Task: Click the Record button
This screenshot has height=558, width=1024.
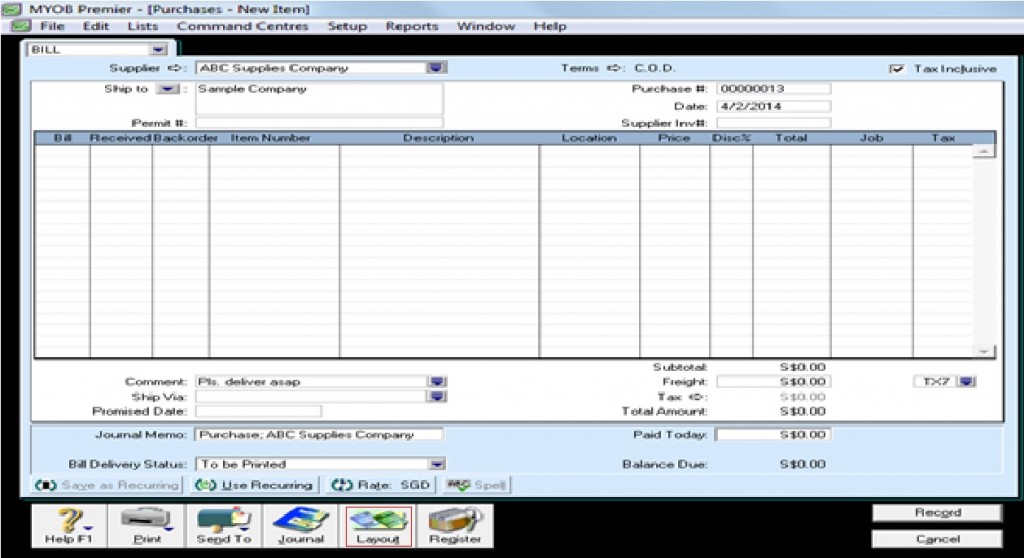Action: 937,513
